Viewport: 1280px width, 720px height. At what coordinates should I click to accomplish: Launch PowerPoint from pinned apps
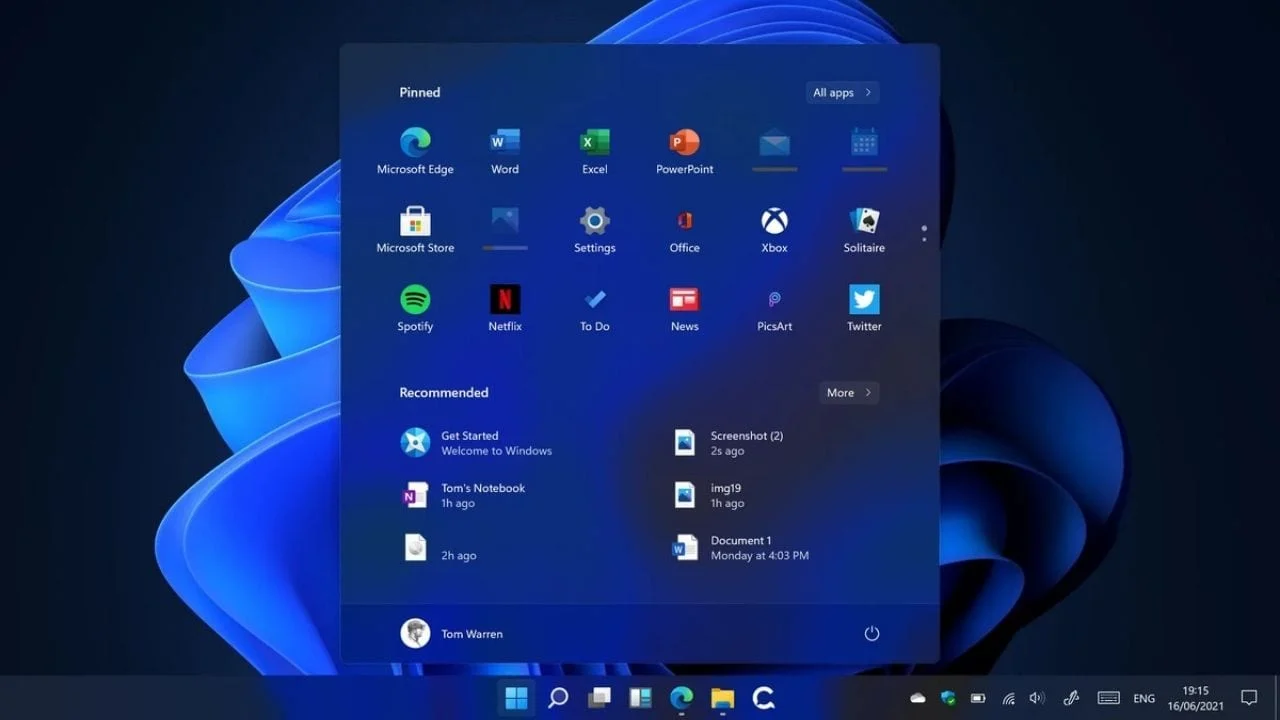[685, 151]
